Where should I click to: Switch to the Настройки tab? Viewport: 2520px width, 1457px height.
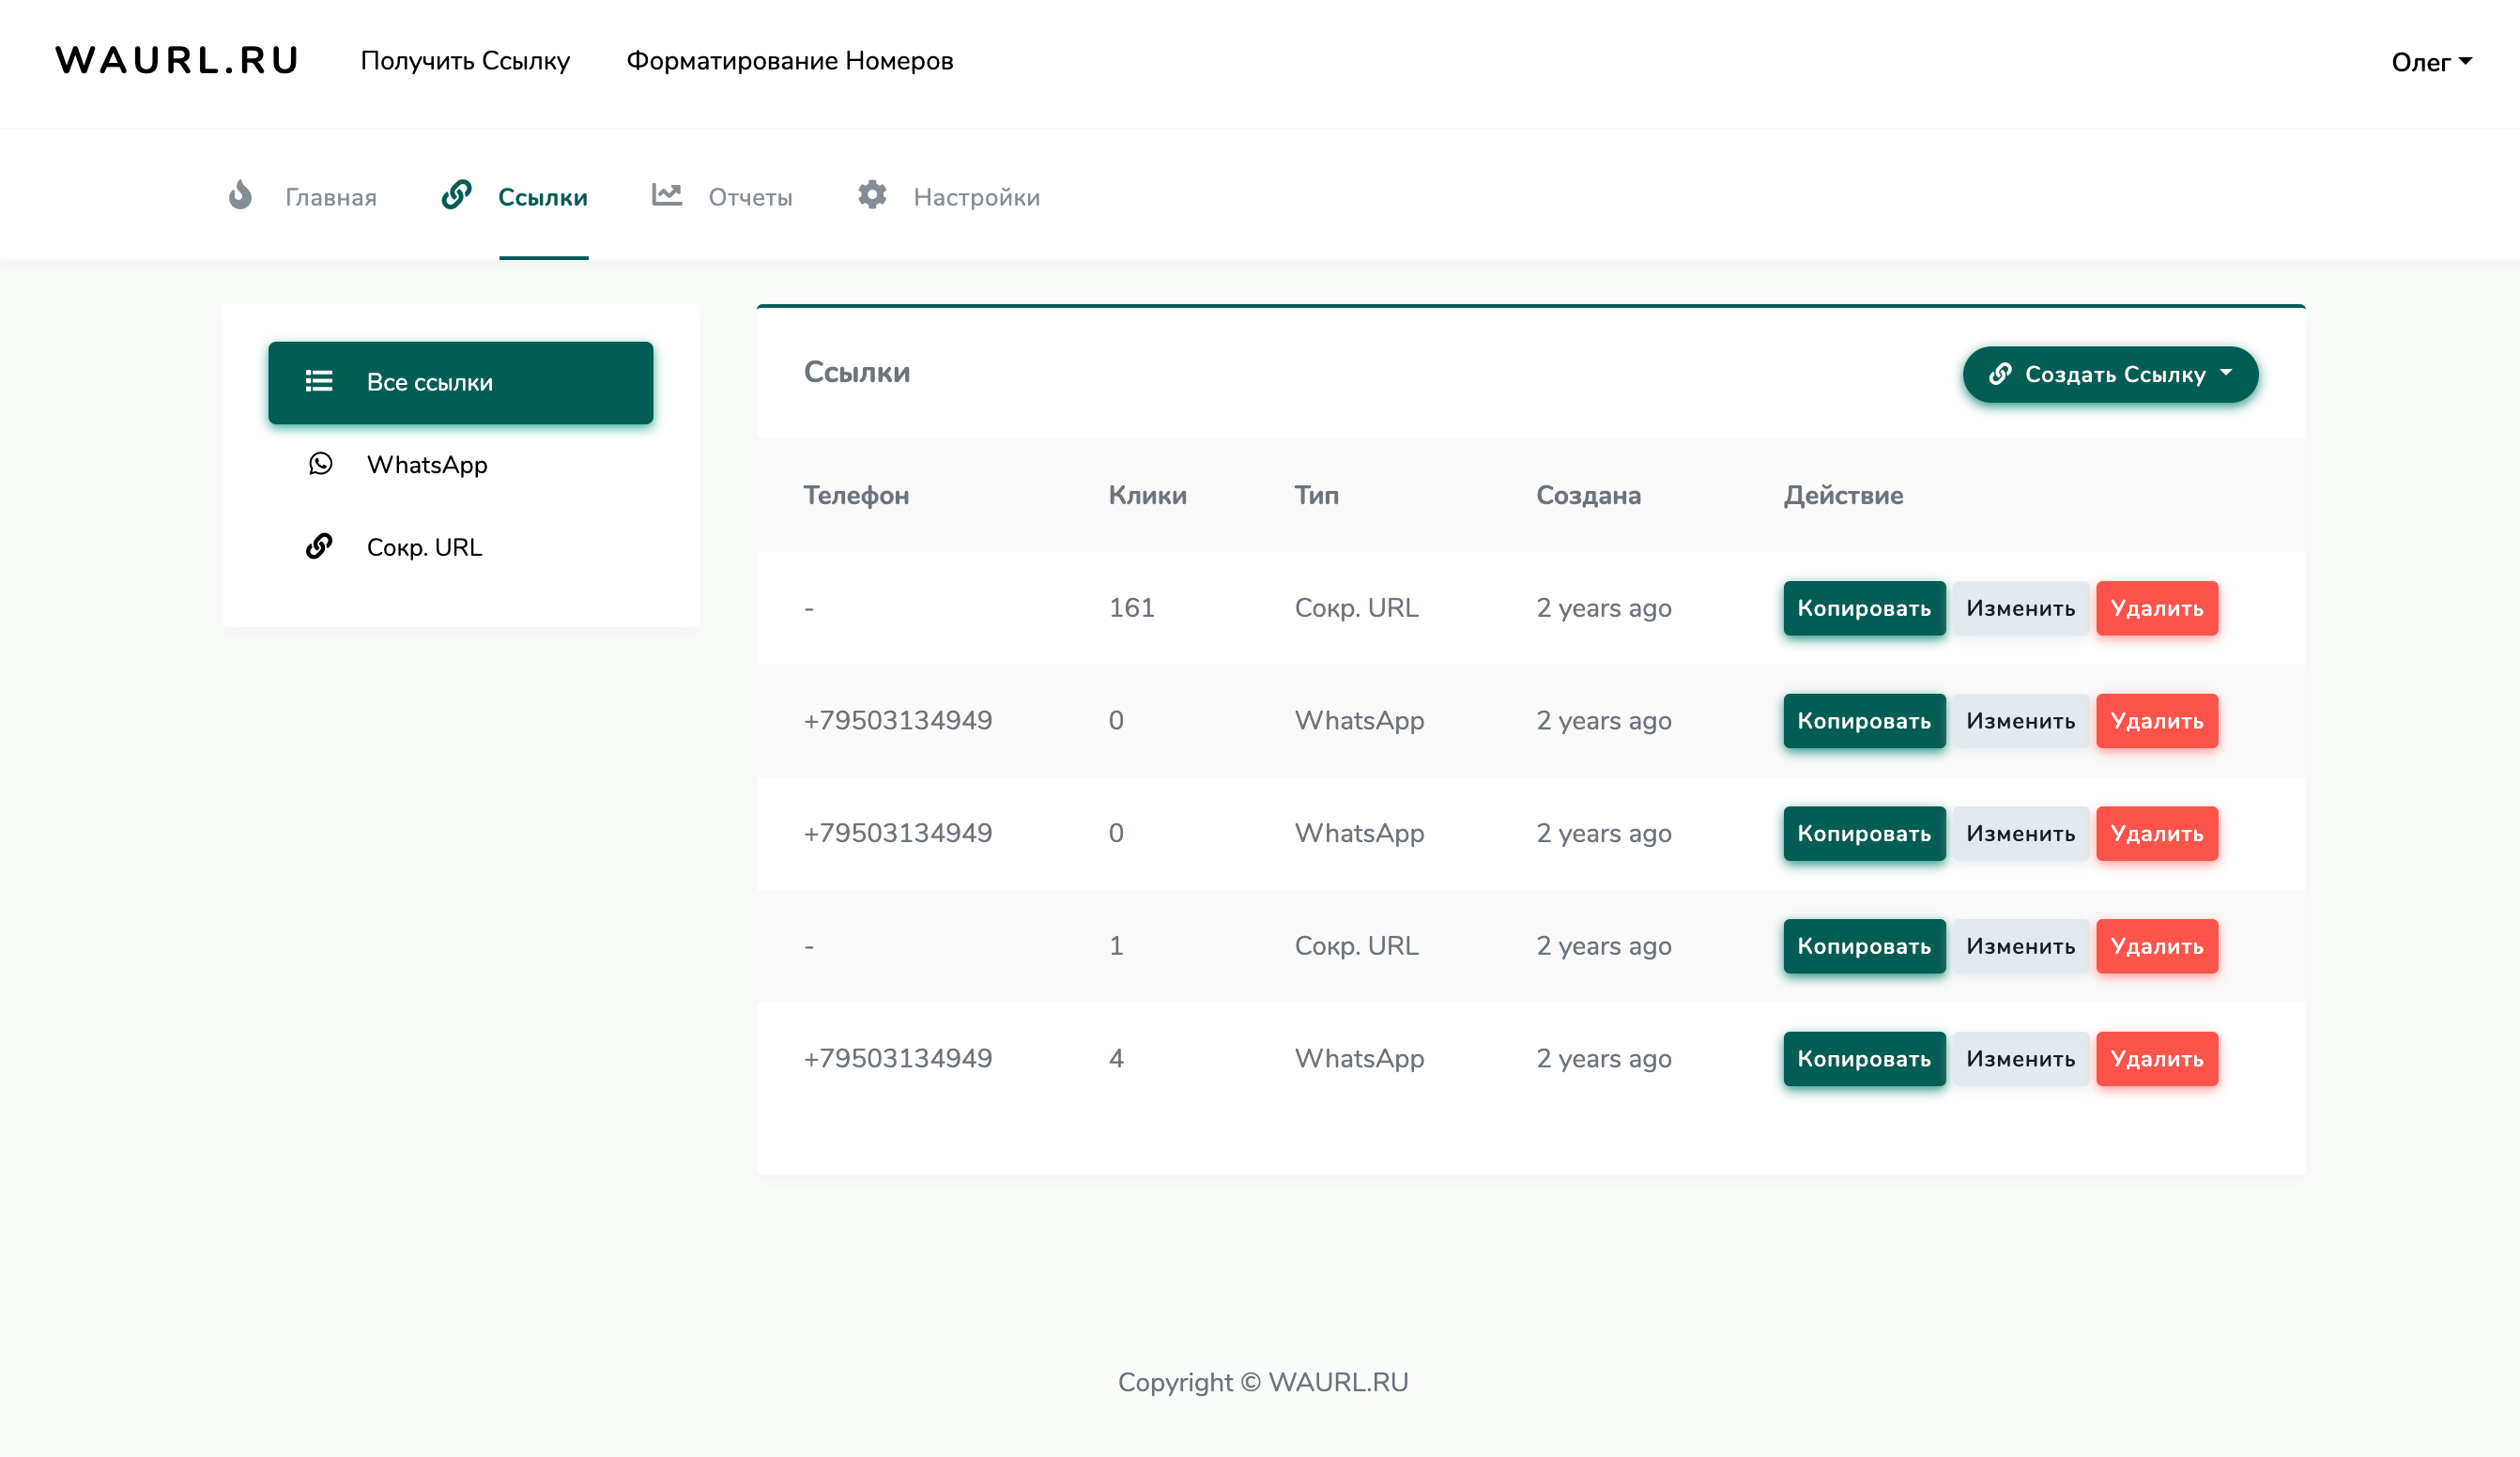(x=976, y=197)
